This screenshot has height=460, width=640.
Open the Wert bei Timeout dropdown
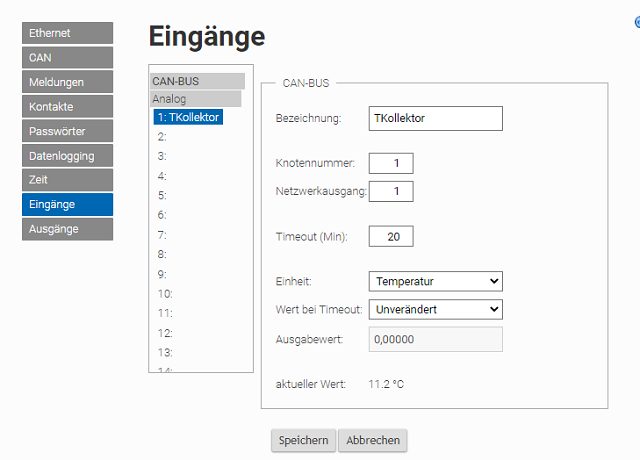(436, 309)
